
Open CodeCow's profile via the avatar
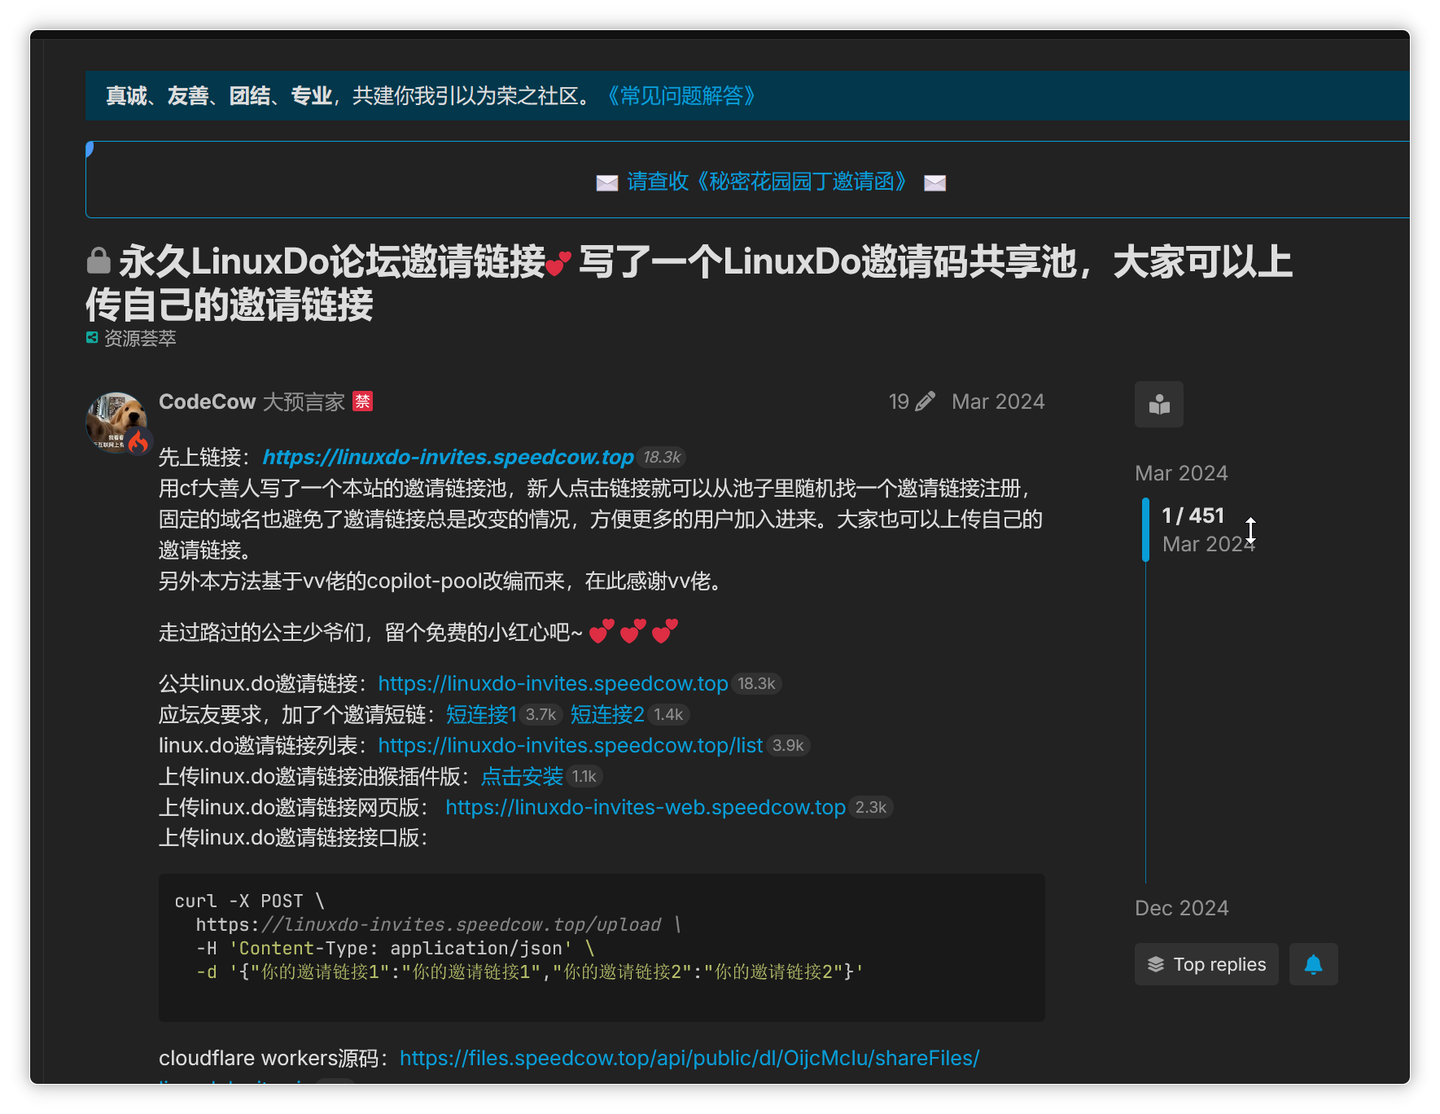click(x=114, y=421)
